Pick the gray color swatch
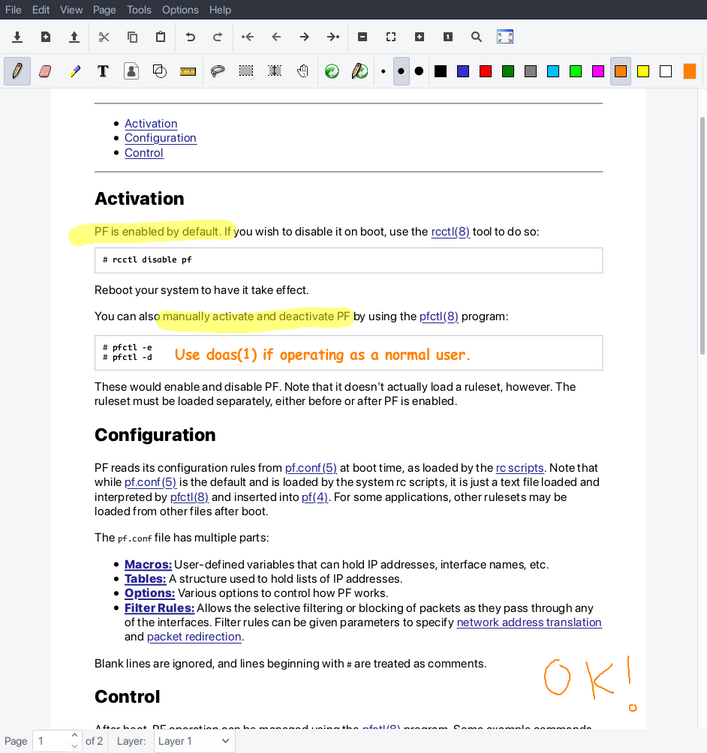 click(x=531, y=71)
